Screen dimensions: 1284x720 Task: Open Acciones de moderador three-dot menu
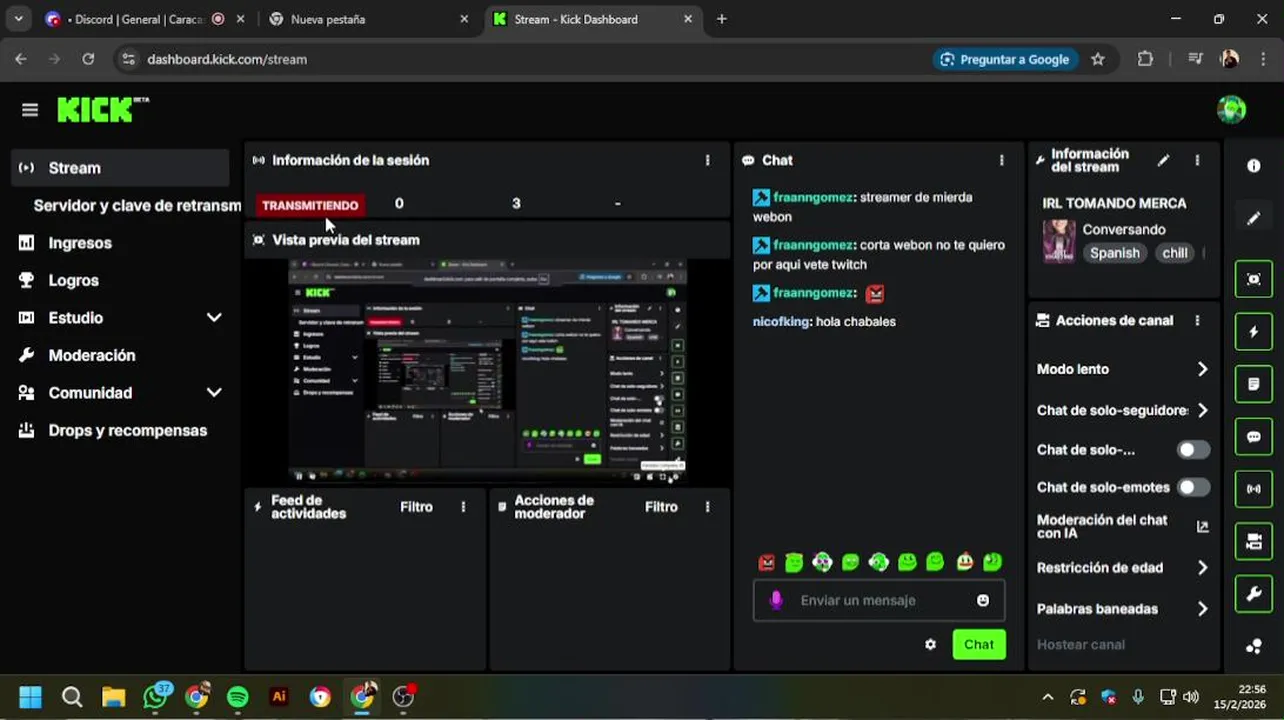pyautogui.click(x=708, y=507)
